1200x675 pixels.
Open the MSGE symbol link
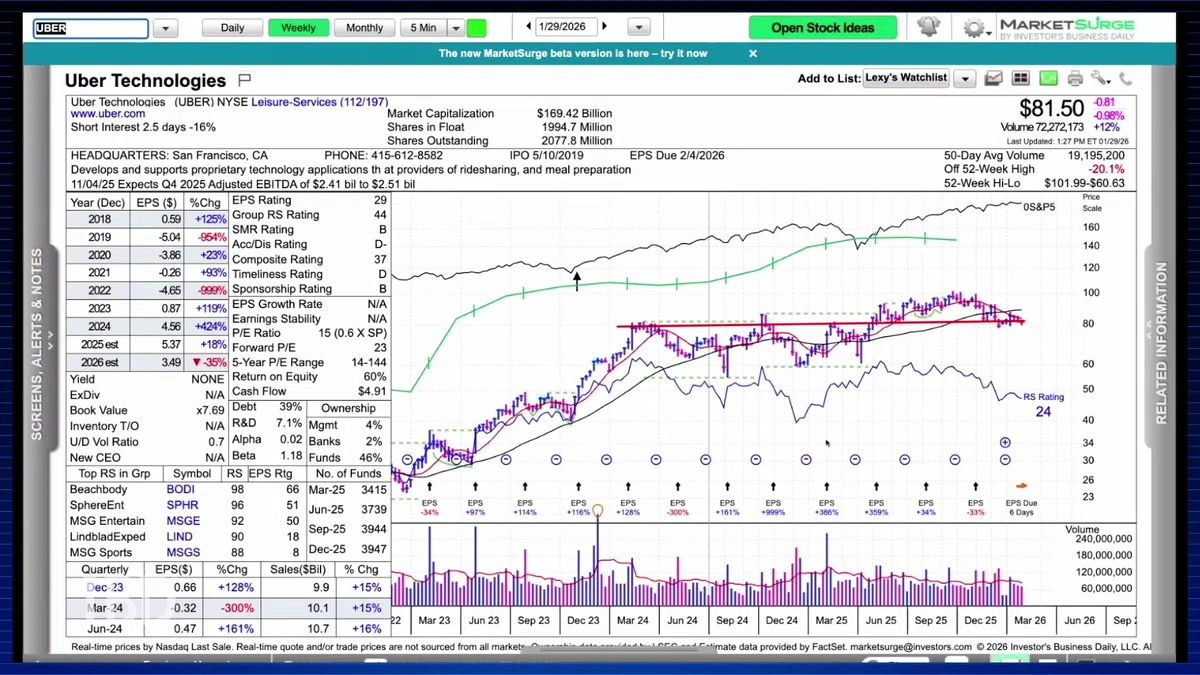[x=183, y=521]
